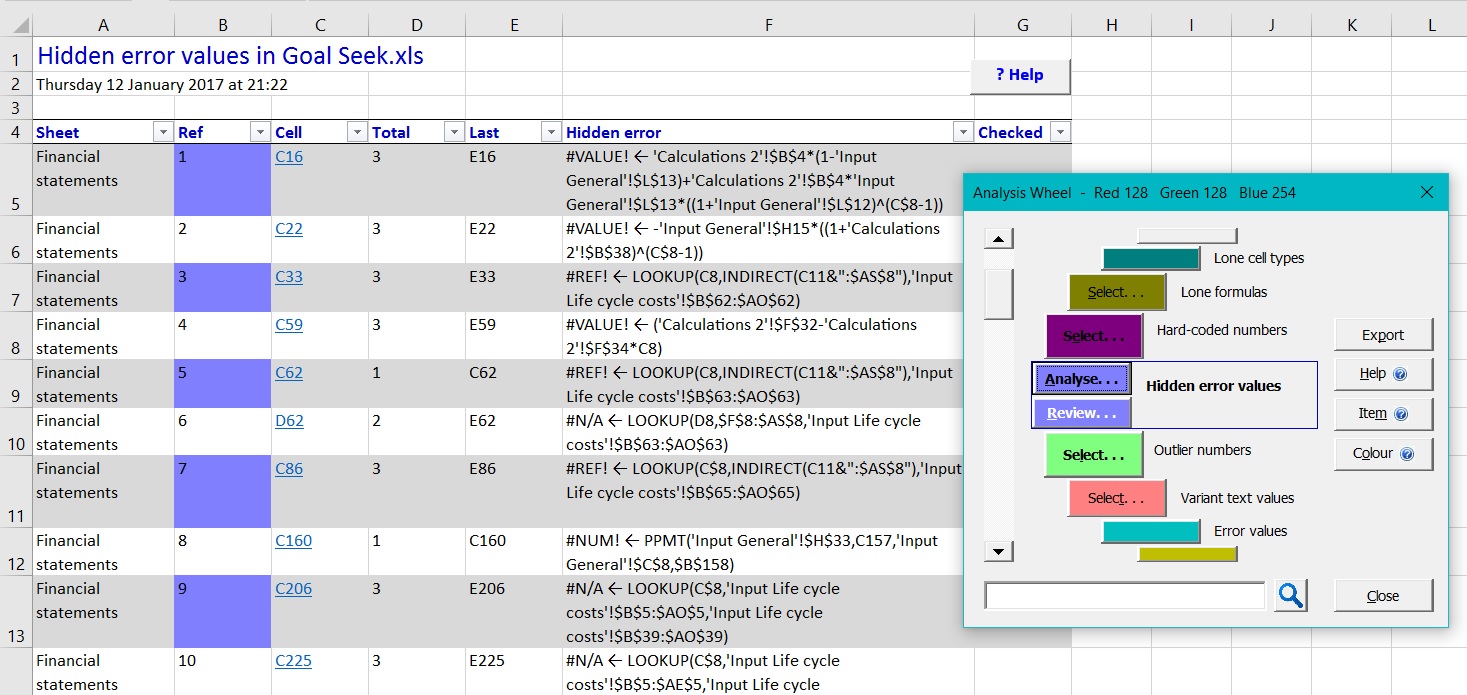Open the Ref column filter dropdown
Screen dimensions: 1467x695
click(x=260, y=132)
